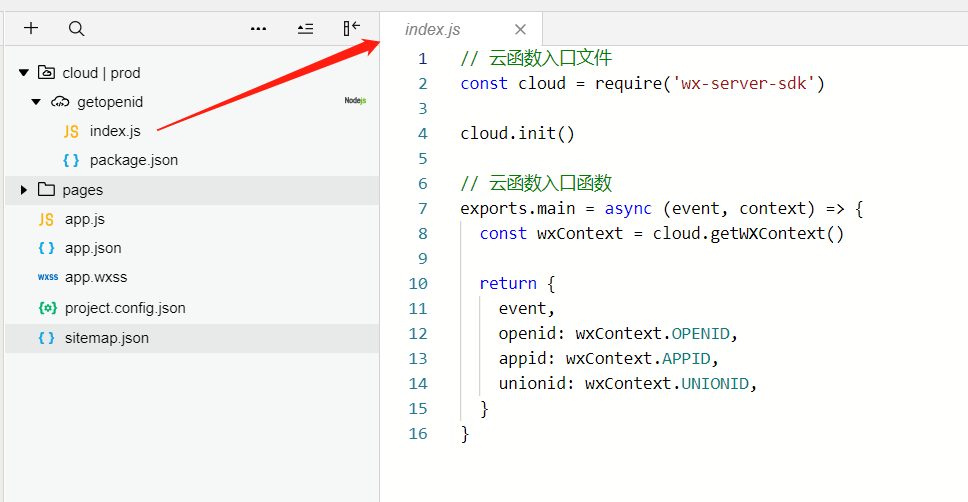Collapse the cloud | prod folder
The width and height of the screenshot is (968, 502).
tap(24, 72)
